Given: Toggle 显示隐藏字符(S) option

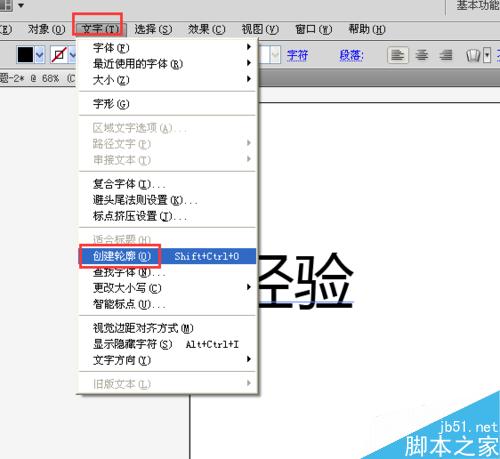Looking at the screenshot, I should pyautogui.click(x=167, y=344).
